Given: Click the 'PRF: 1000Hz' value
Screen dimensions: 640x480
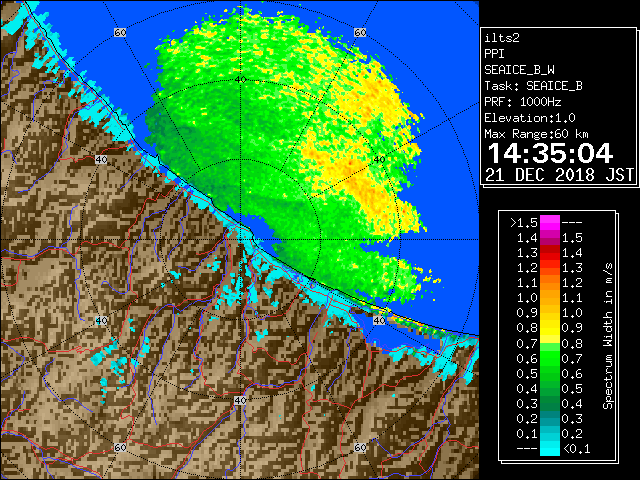Looking at the screenshot, I should coord(522,102).
